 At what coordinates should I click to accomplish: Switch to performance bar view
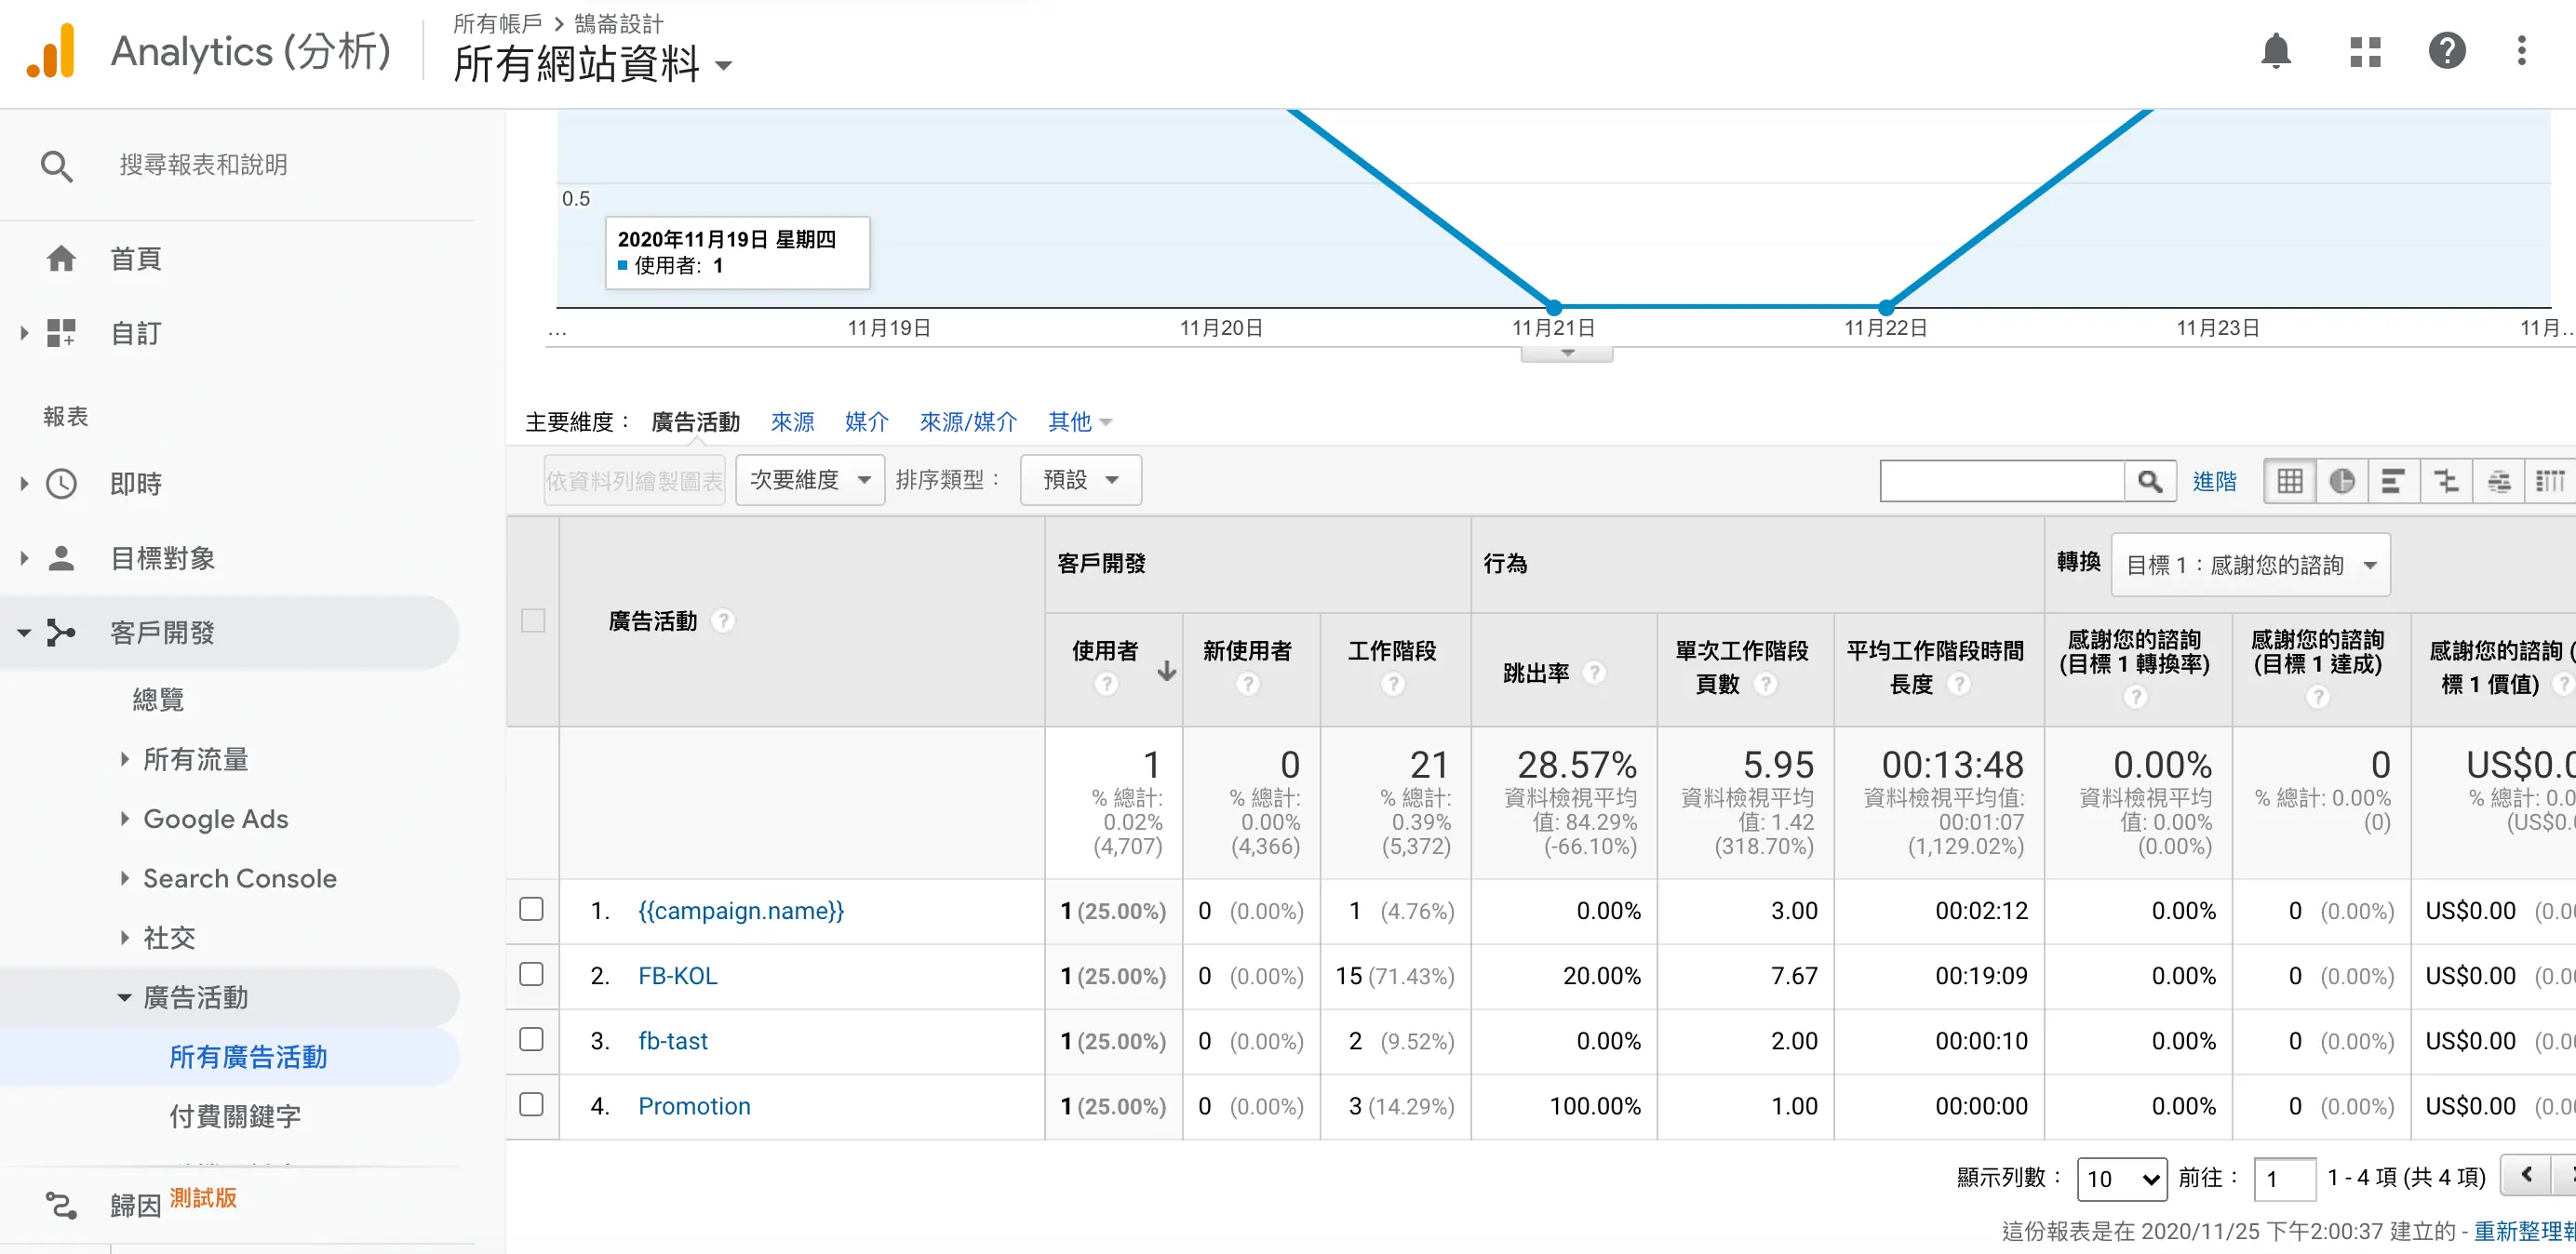pyautogui.click(x=2393, y=481)
